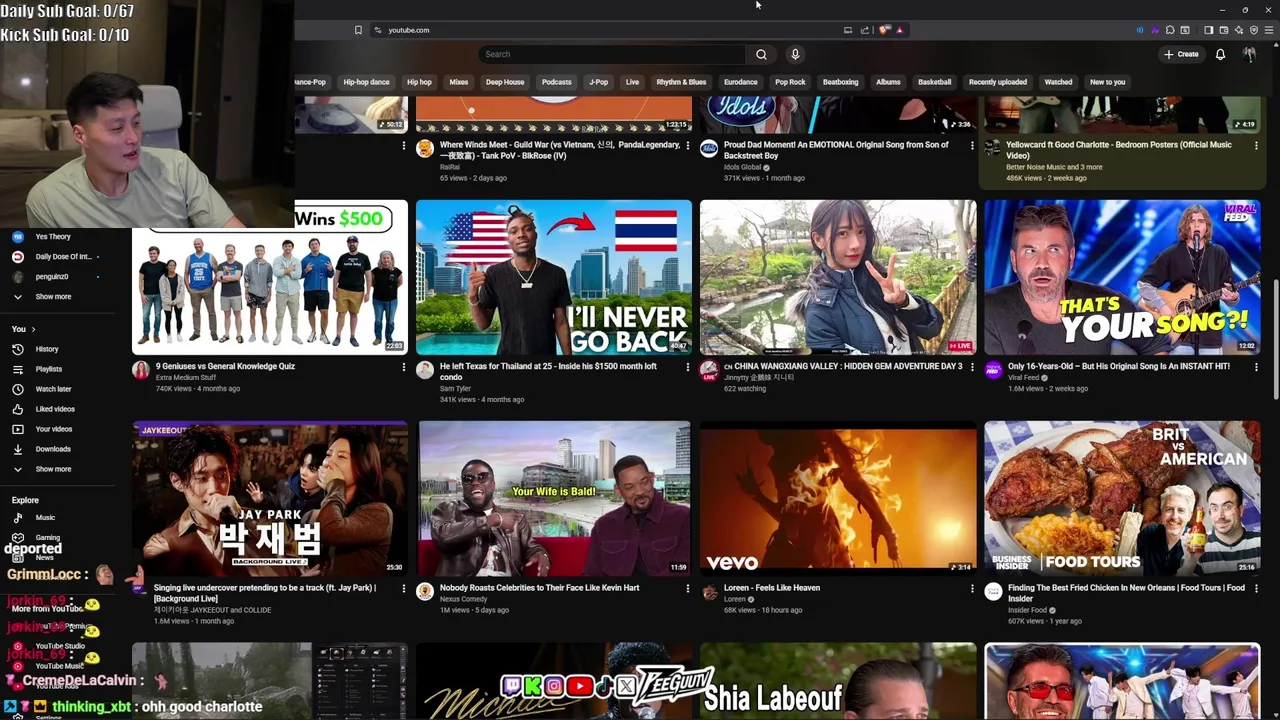
Task: Click Viral Feed channel avatar
Action: coord(993,370)
